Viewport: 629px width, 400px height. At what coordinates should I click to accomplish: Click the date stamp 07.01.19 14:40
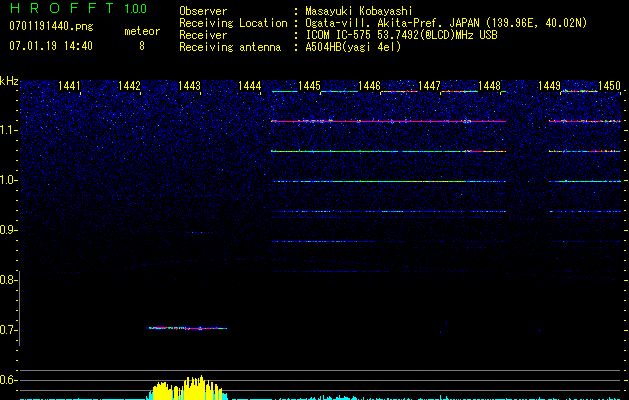[51, 46]
